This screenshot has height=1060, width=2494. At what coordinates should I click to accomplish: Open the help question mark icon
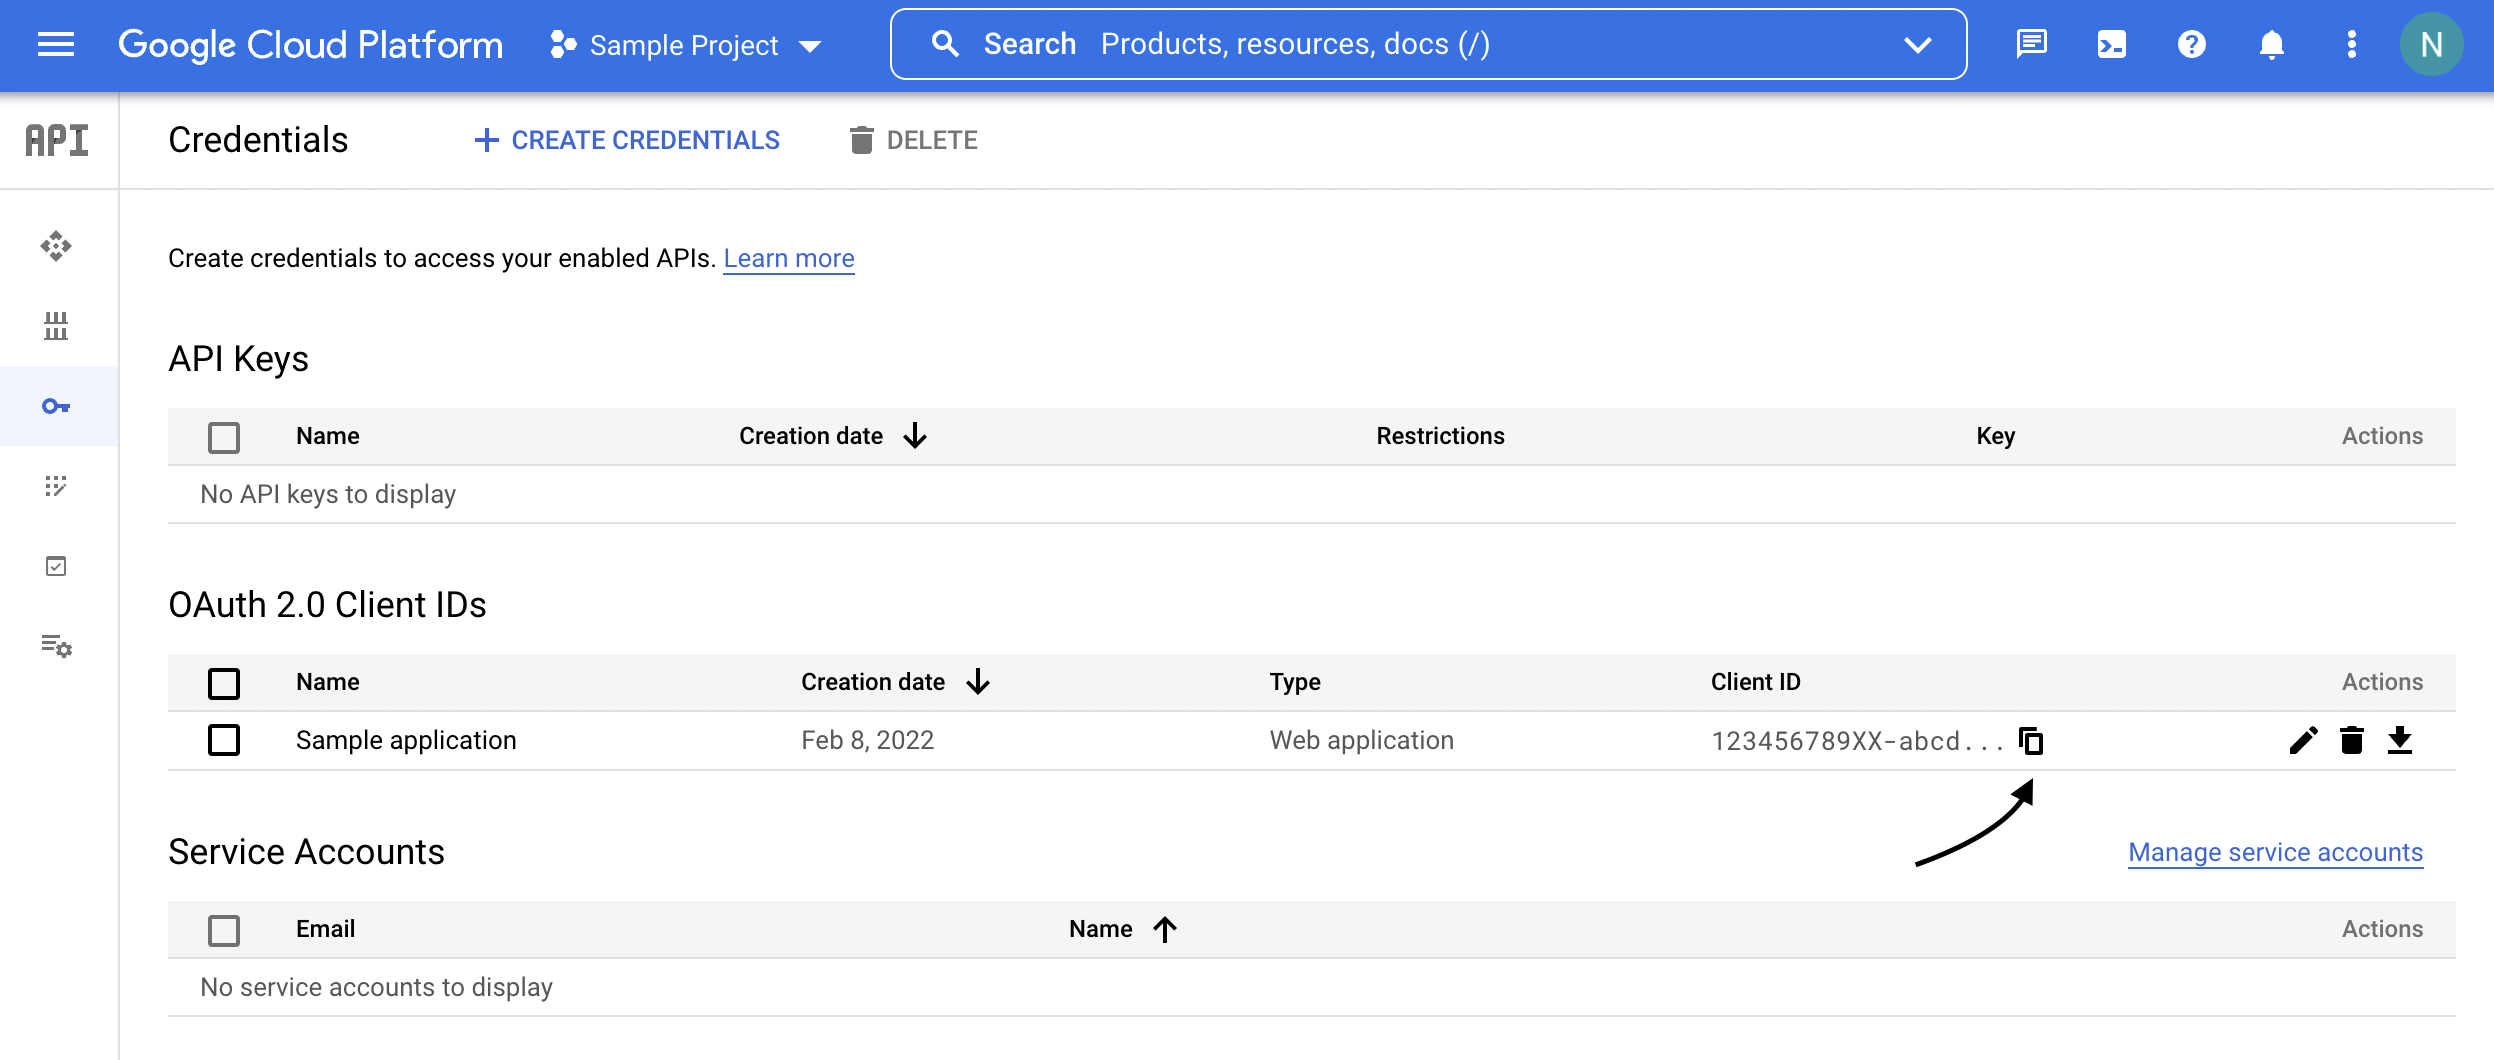click(x=2192, y=45)
